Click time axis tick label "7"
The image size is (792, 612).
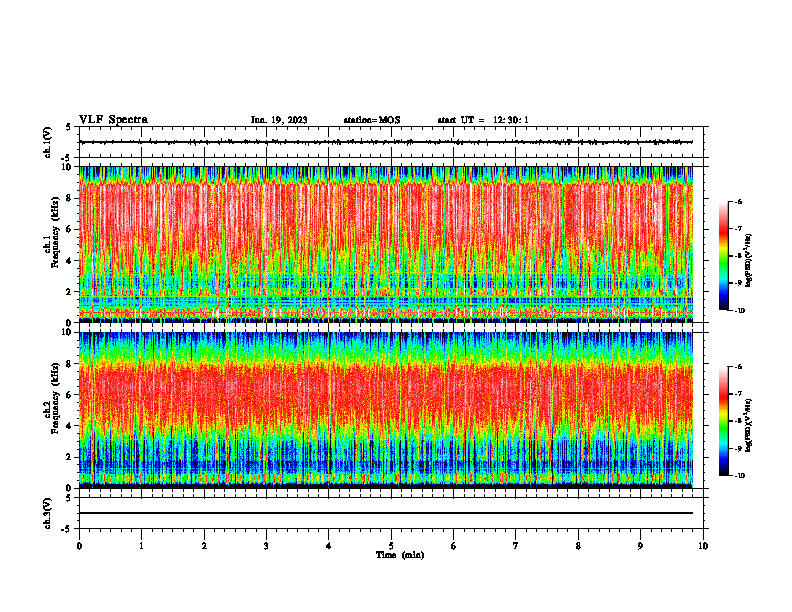[516, 546]
